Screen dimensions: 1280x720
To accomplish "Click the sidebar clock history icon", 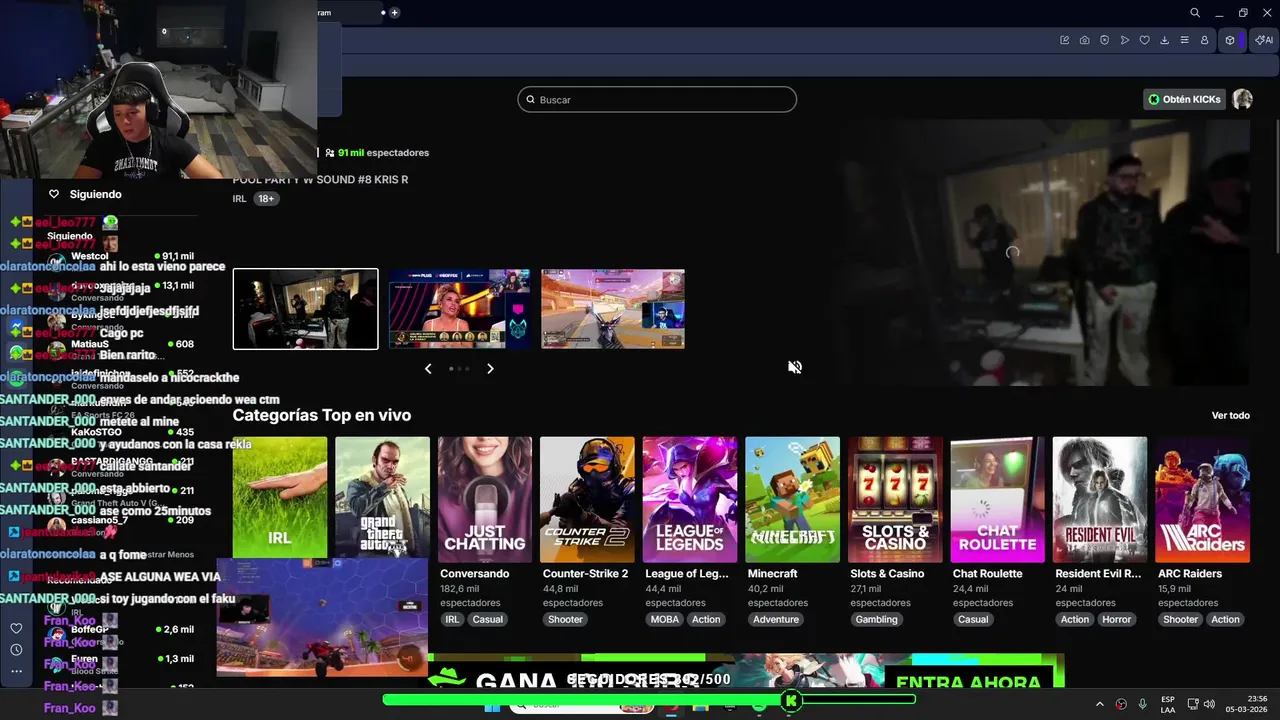I will coord(16,650).
